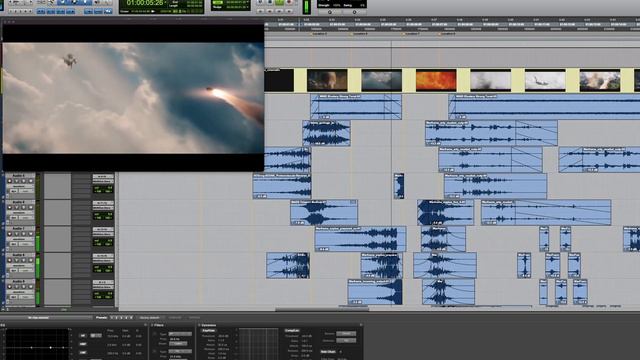
Task: Open the waveform view selector on Audio 7
Action: pos(19,239)
